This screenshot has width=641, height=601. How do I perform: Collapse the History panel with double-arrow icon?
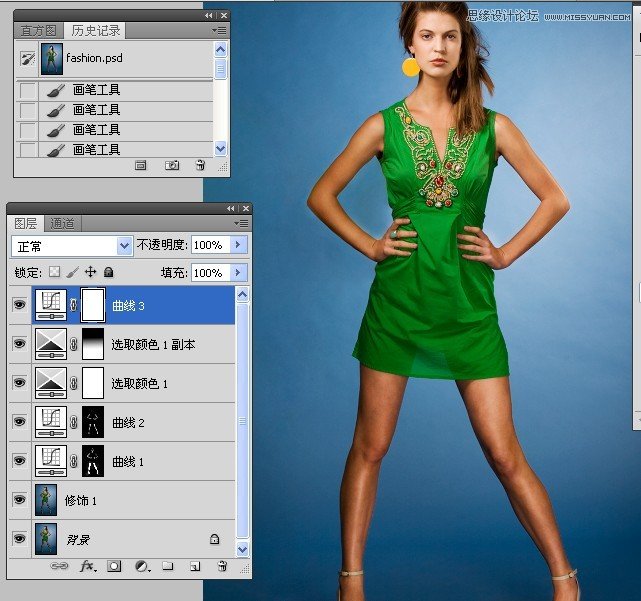[209, 16]
